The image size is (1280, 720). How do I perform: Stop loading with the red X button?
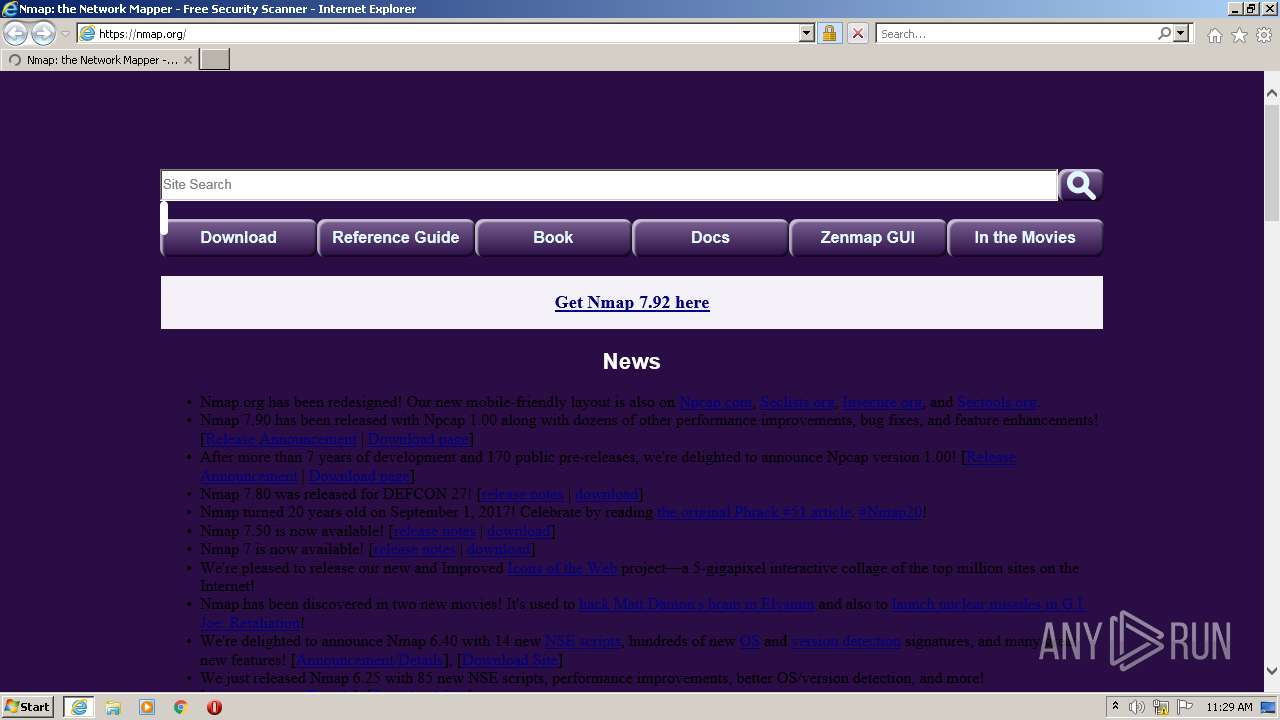[857, 33]
